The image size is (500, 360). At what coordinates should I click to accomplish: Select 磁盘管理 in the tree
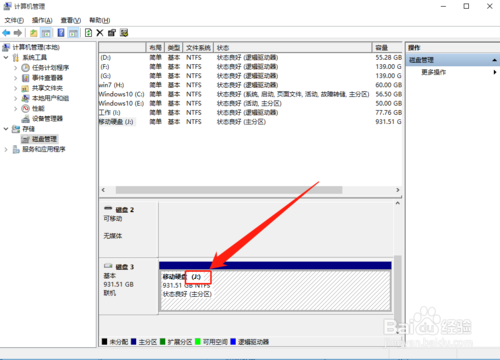[x=44, y=139]
